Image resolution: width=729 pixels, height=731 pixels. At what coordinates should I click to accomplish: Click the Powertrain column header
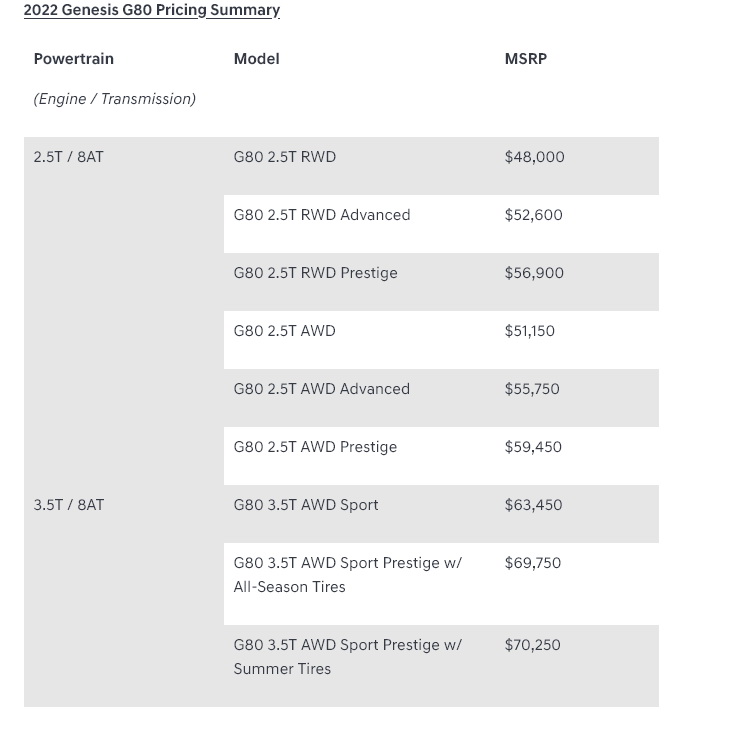[73, 59]
